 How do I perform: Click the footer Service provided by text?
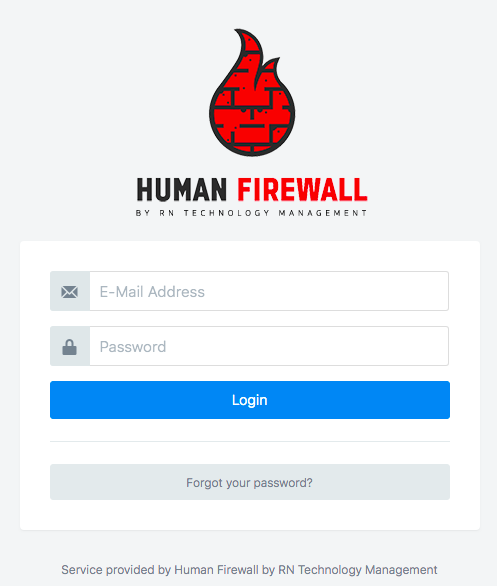[116, 570]
